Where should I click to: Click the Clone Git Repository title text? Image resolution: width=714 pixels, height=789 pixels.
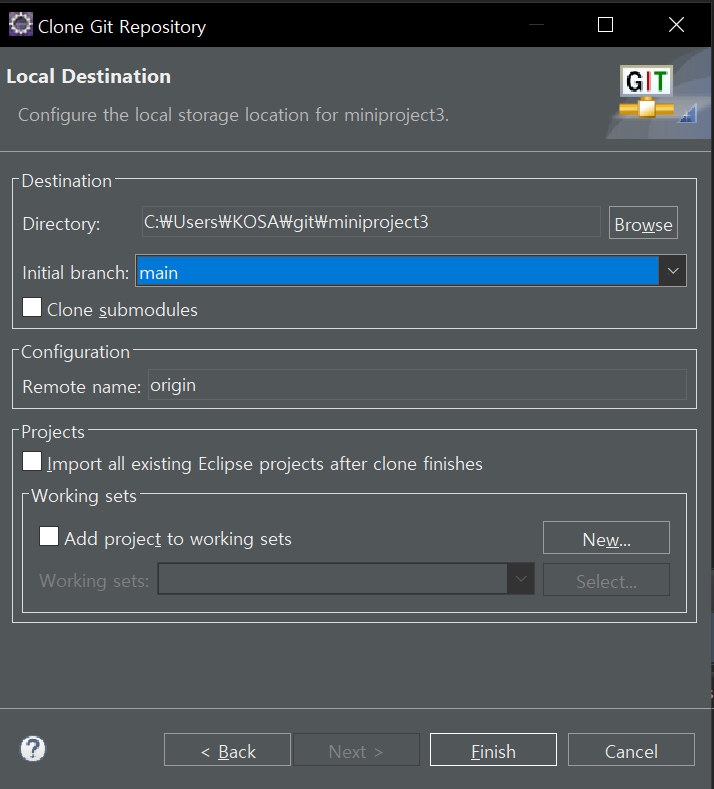click(x=122, y=27)
